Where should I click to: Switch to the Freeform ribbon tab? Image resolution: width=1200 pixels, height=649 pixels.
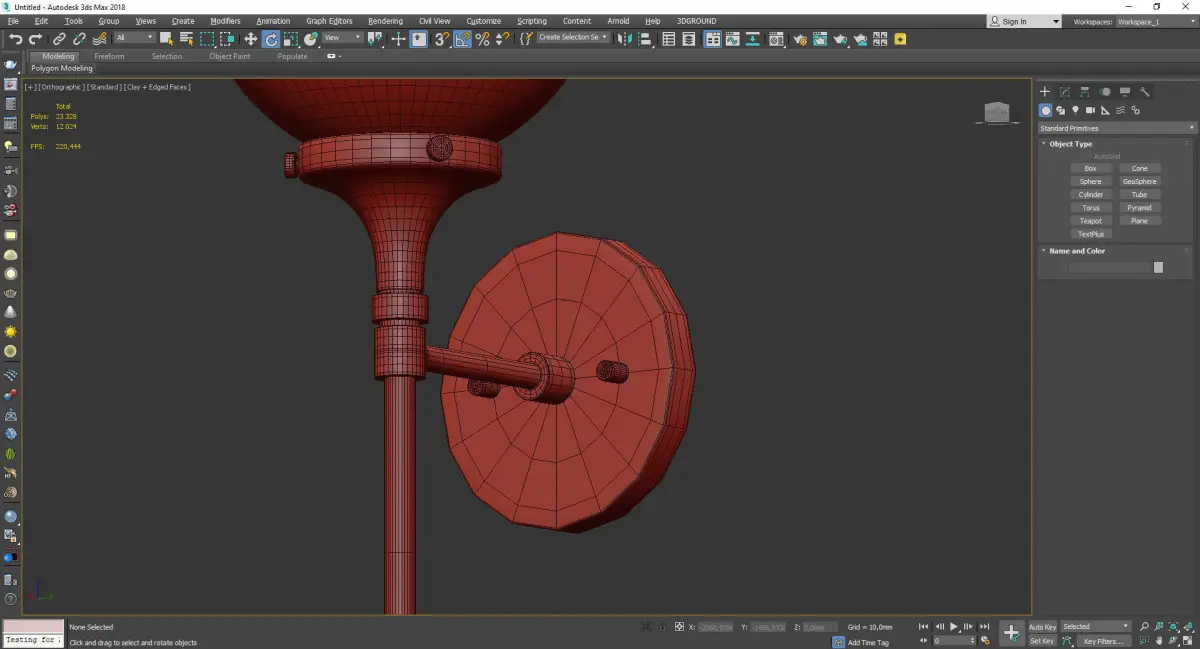pyautogui.click(x=109, y=56)
